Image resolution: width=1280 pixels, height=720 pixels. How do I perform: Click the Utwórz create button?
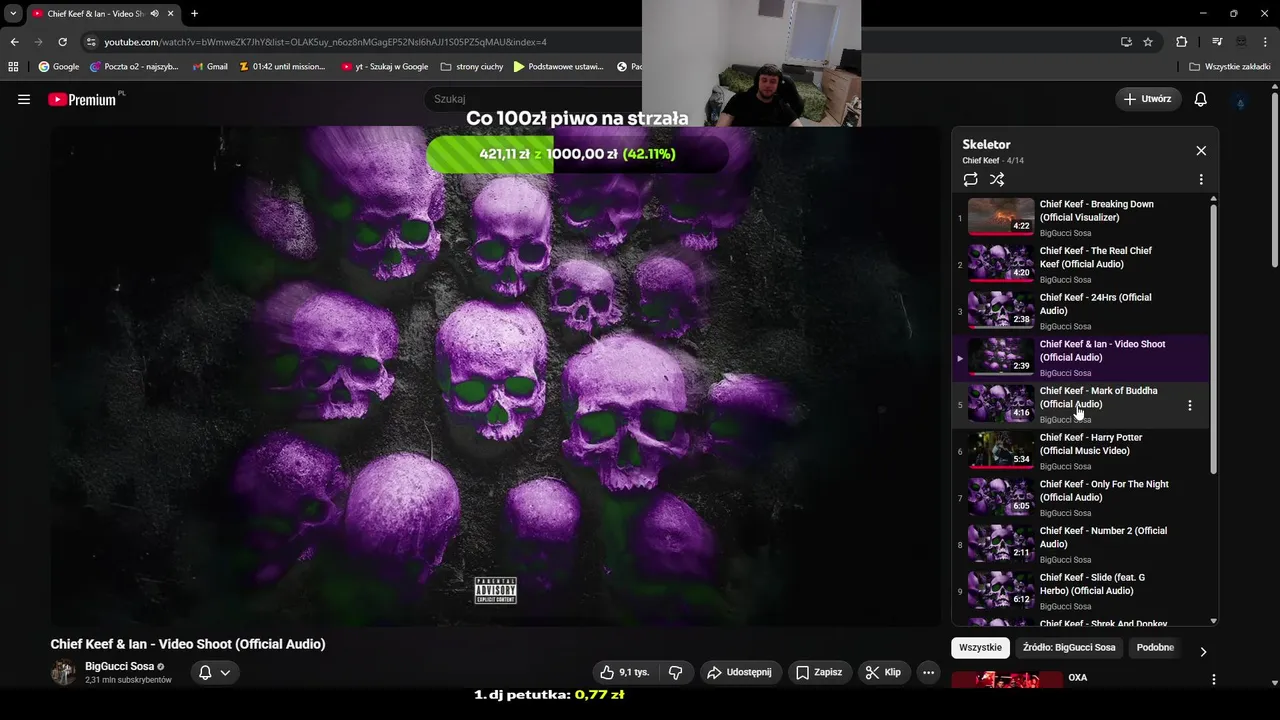(1148, 99)
